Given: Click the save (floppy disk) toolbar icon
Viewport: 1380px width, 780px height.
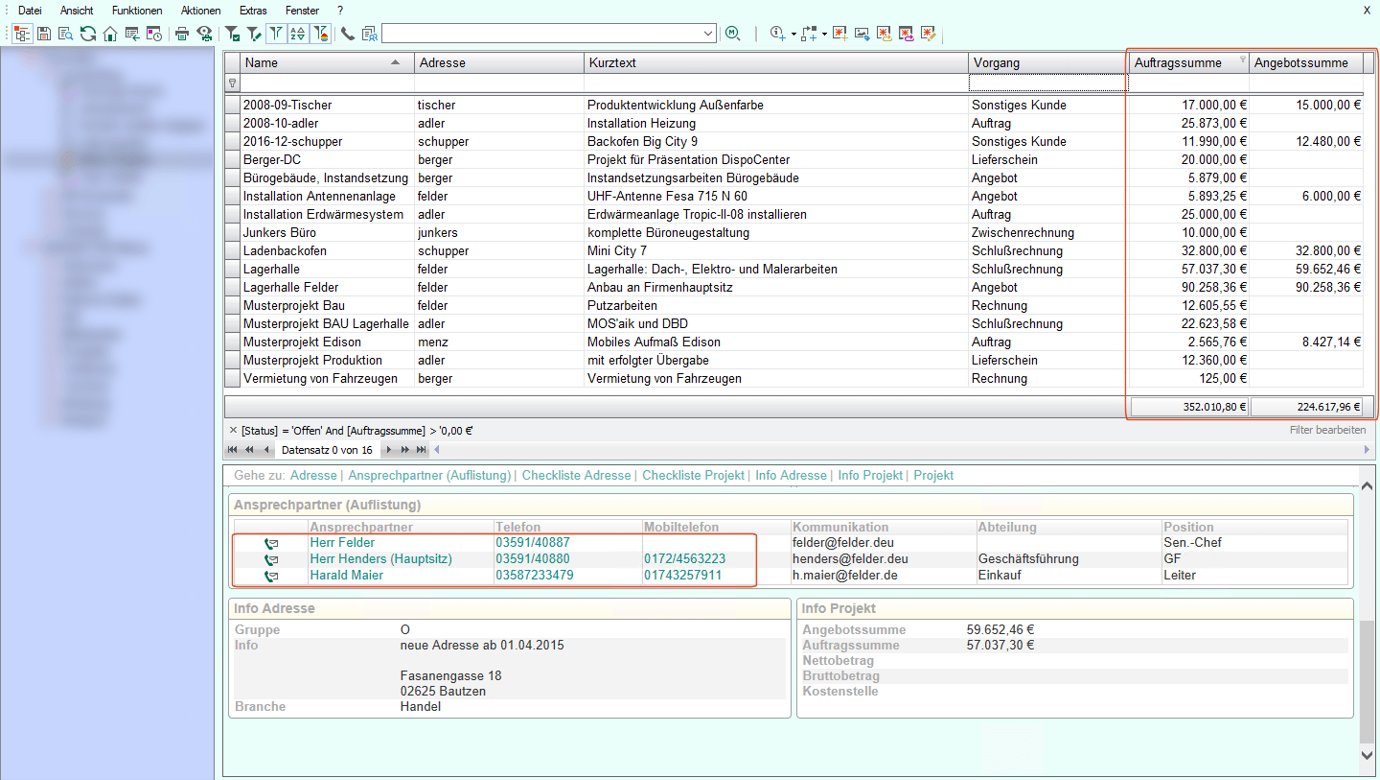Looking at the screenshot, I should [44, 33].
